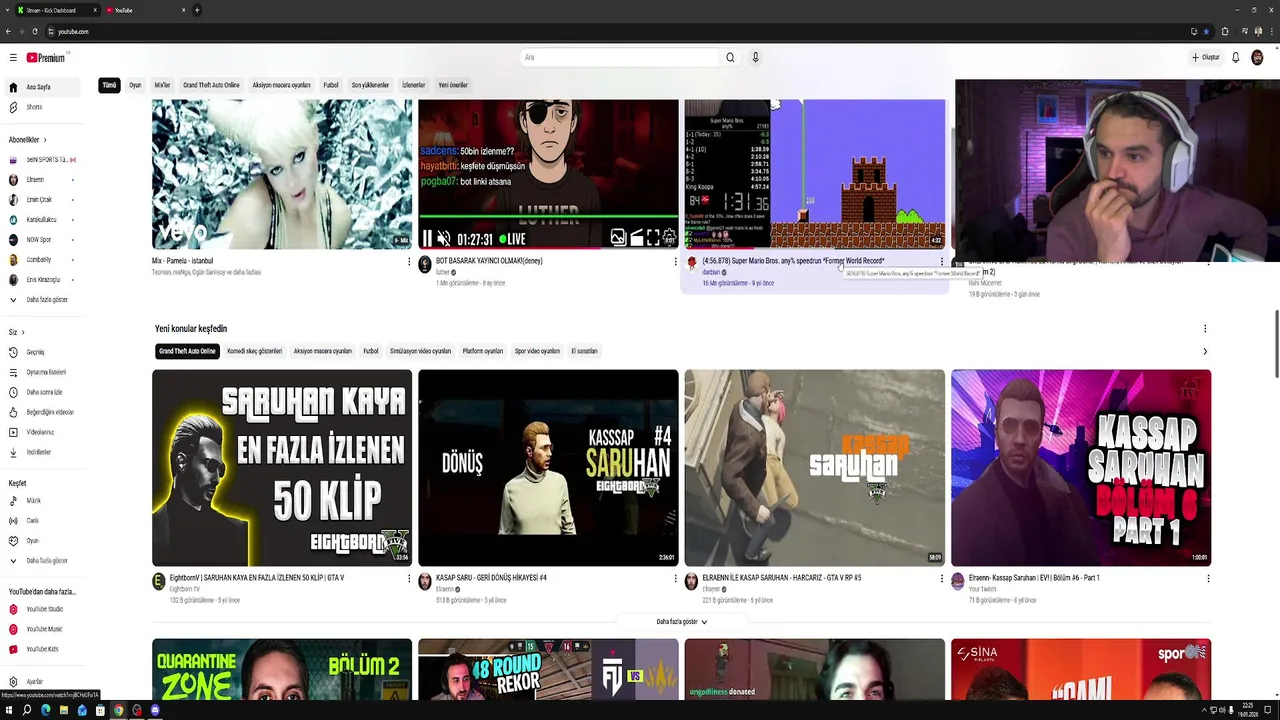
Task: Open the KASSAP SARUHAN BÖLÜM 6 PART 1 thumbnail
Action: click(x=1081, y=468)
